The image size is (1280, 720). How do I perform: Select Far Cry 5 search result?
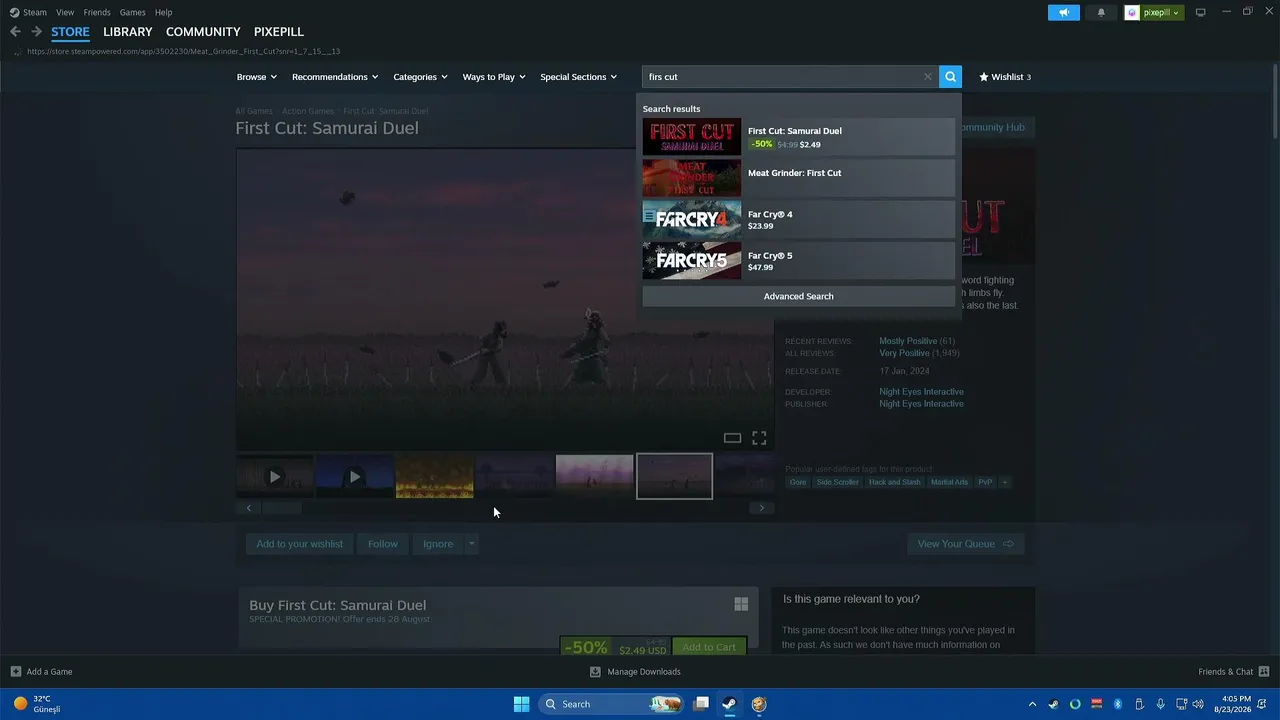click(x=798, y=261)
